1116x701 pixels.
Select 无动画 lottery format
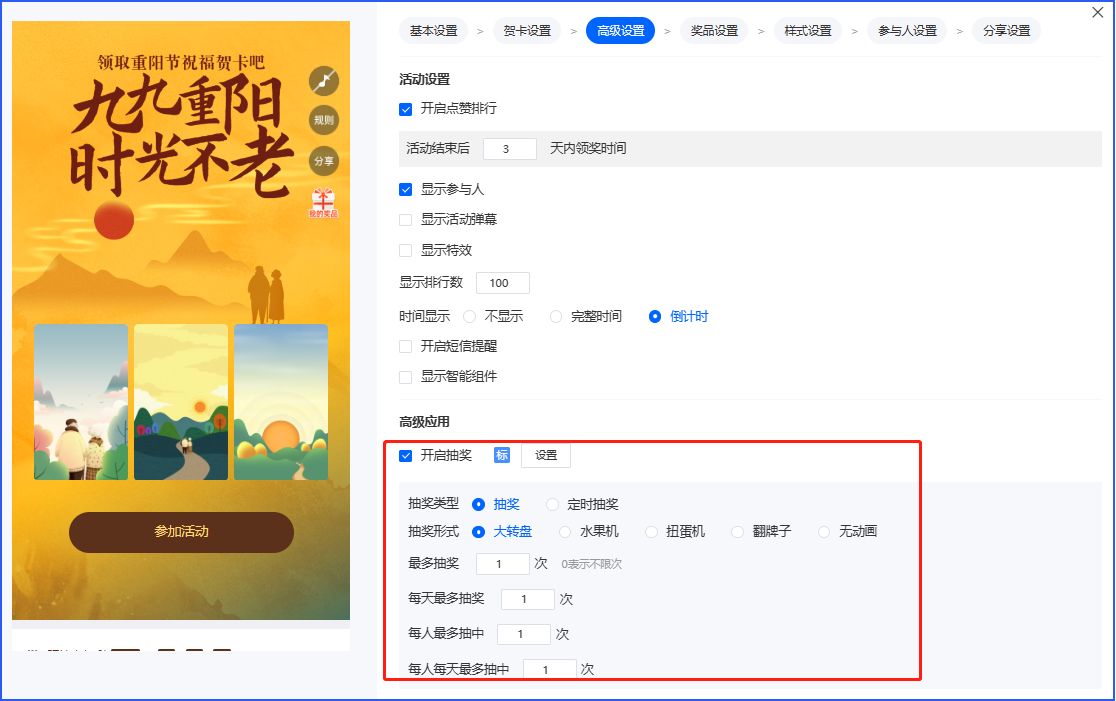[824, 532]
